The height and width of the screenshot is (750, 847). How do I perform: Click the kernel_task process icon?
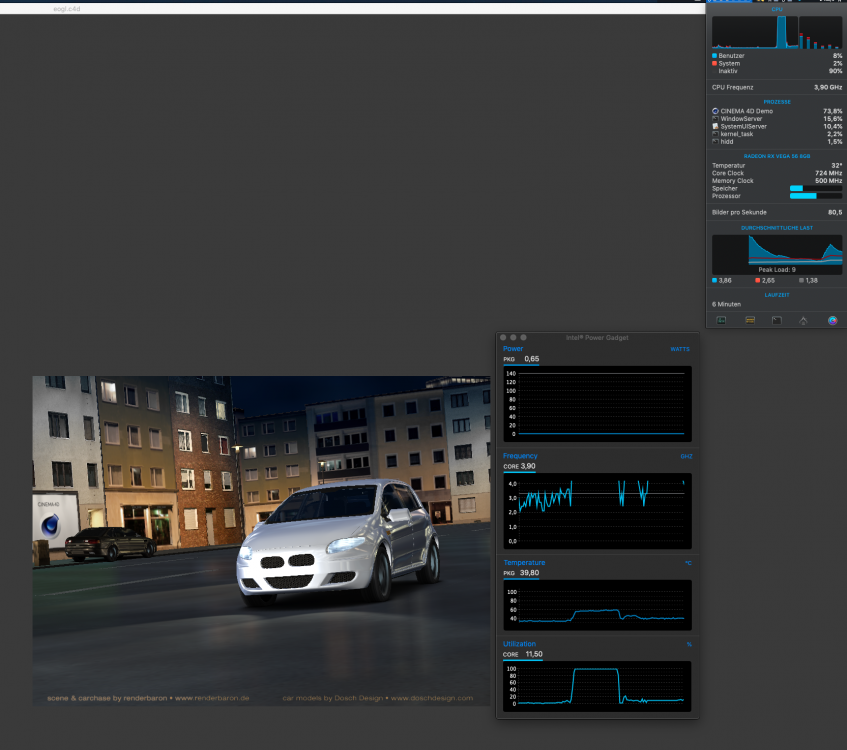coord(715,133)
